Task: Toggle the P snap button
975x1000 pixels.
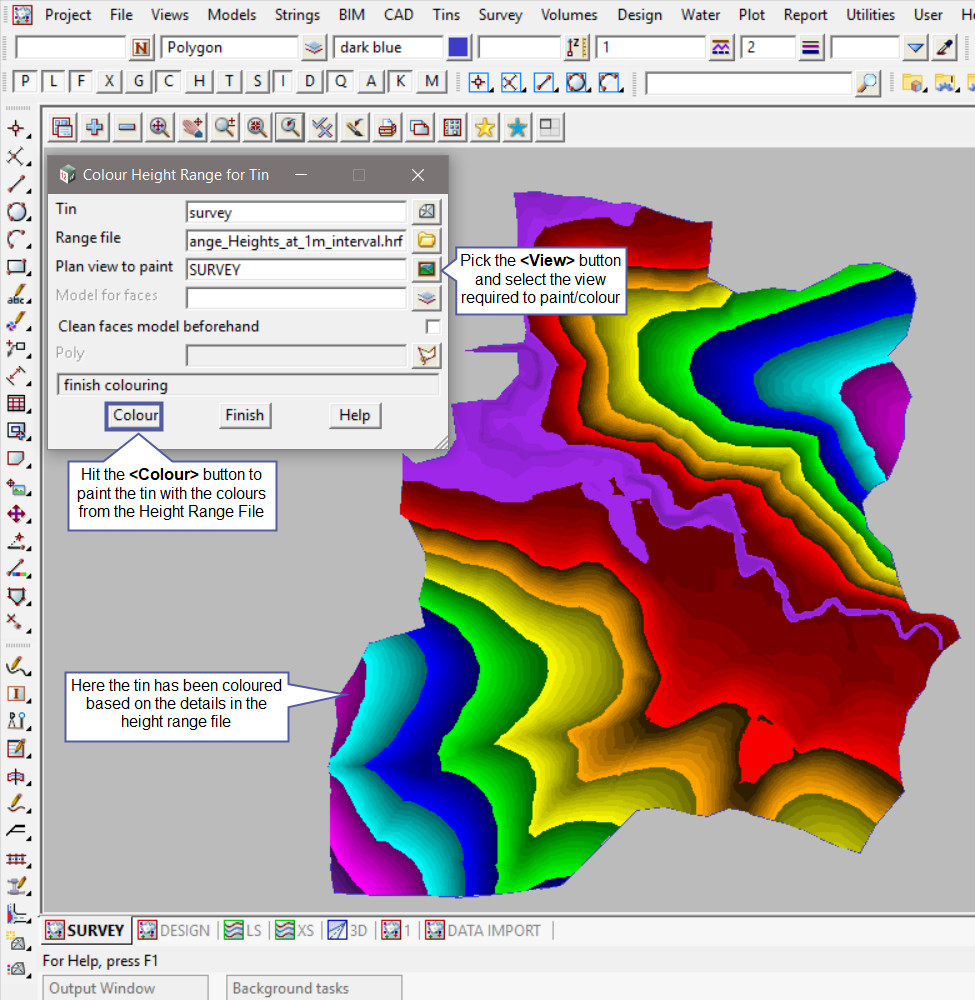Action: point(25,82)
